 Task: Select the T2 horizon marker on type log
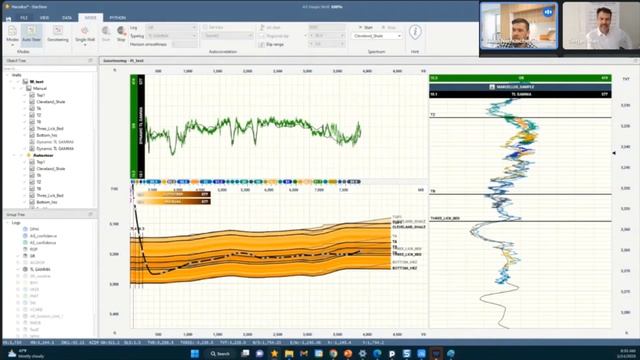click(433, 115)
